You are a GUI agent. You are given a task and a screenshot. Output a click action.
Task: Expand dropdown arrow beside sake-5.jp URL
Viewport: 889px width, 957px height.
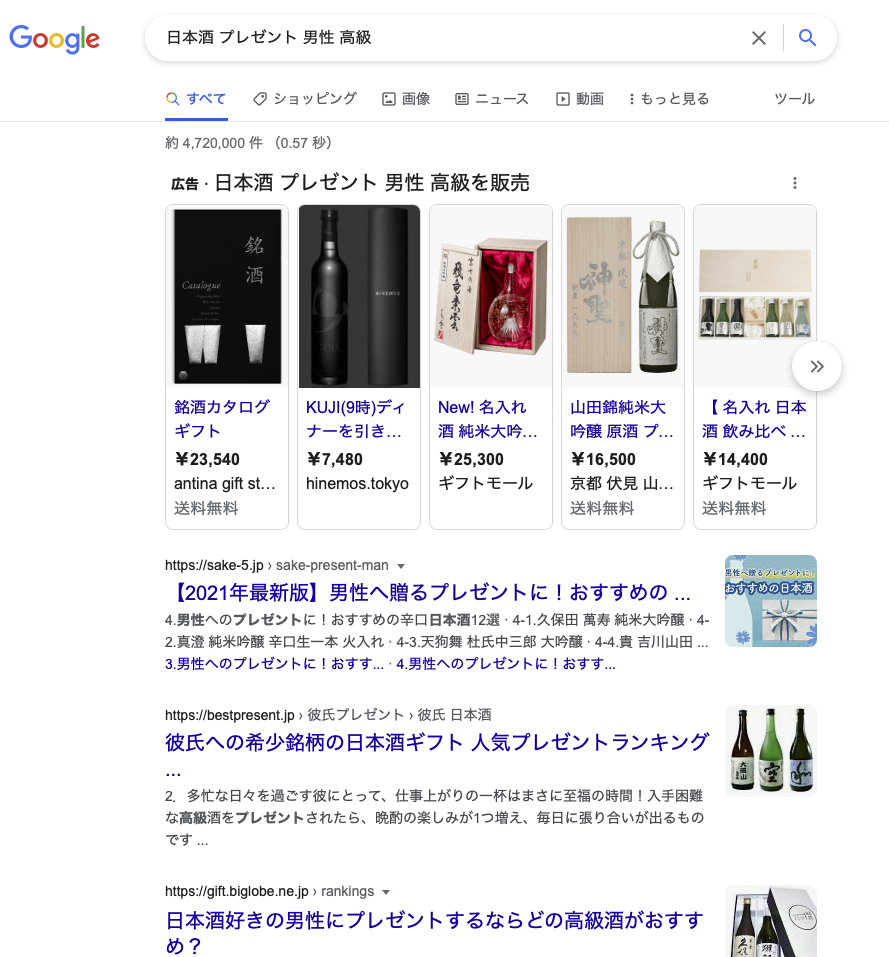click(x=401, y=566)
